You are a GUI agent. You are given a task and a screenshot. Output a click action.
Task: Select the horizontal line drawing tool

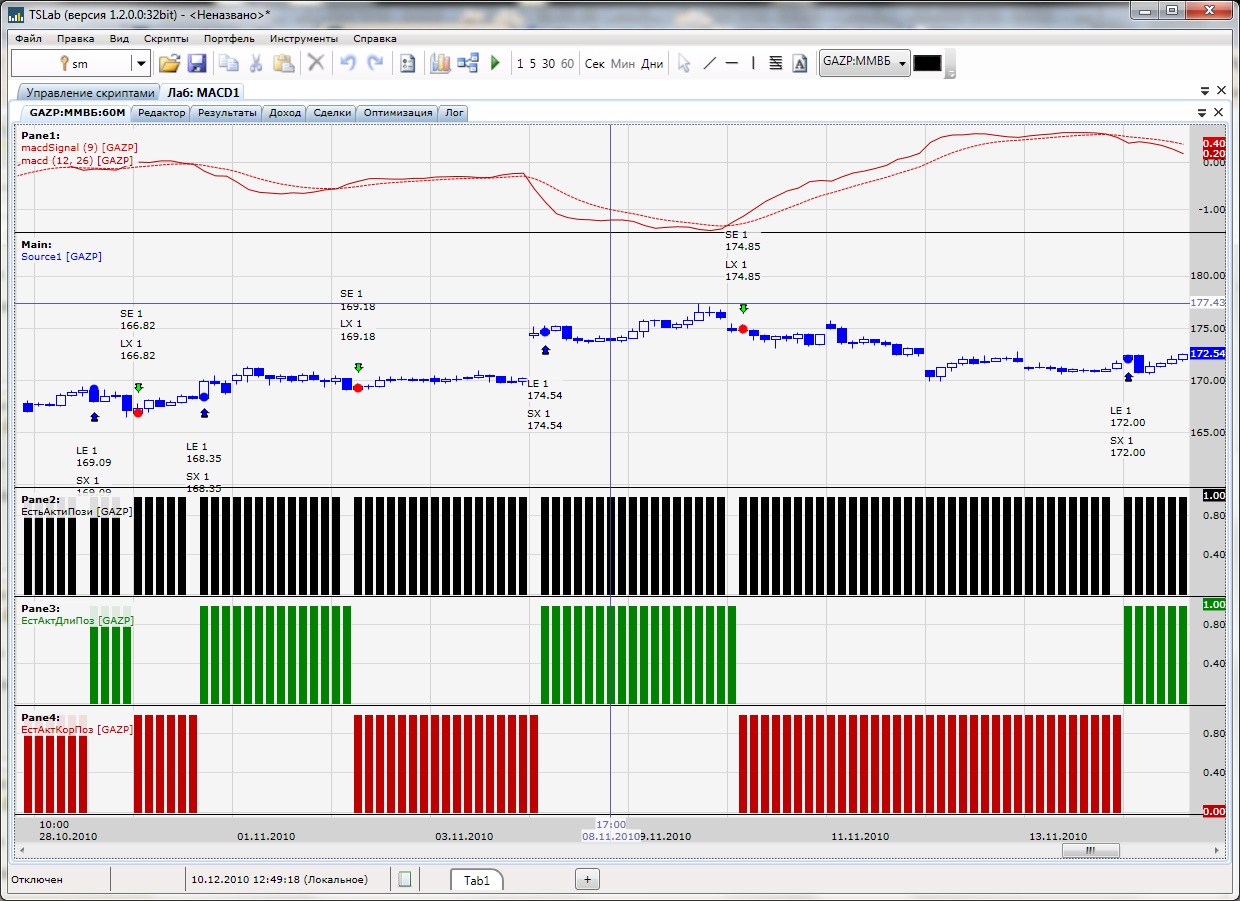pyautogui.click(x=731, y=63)
